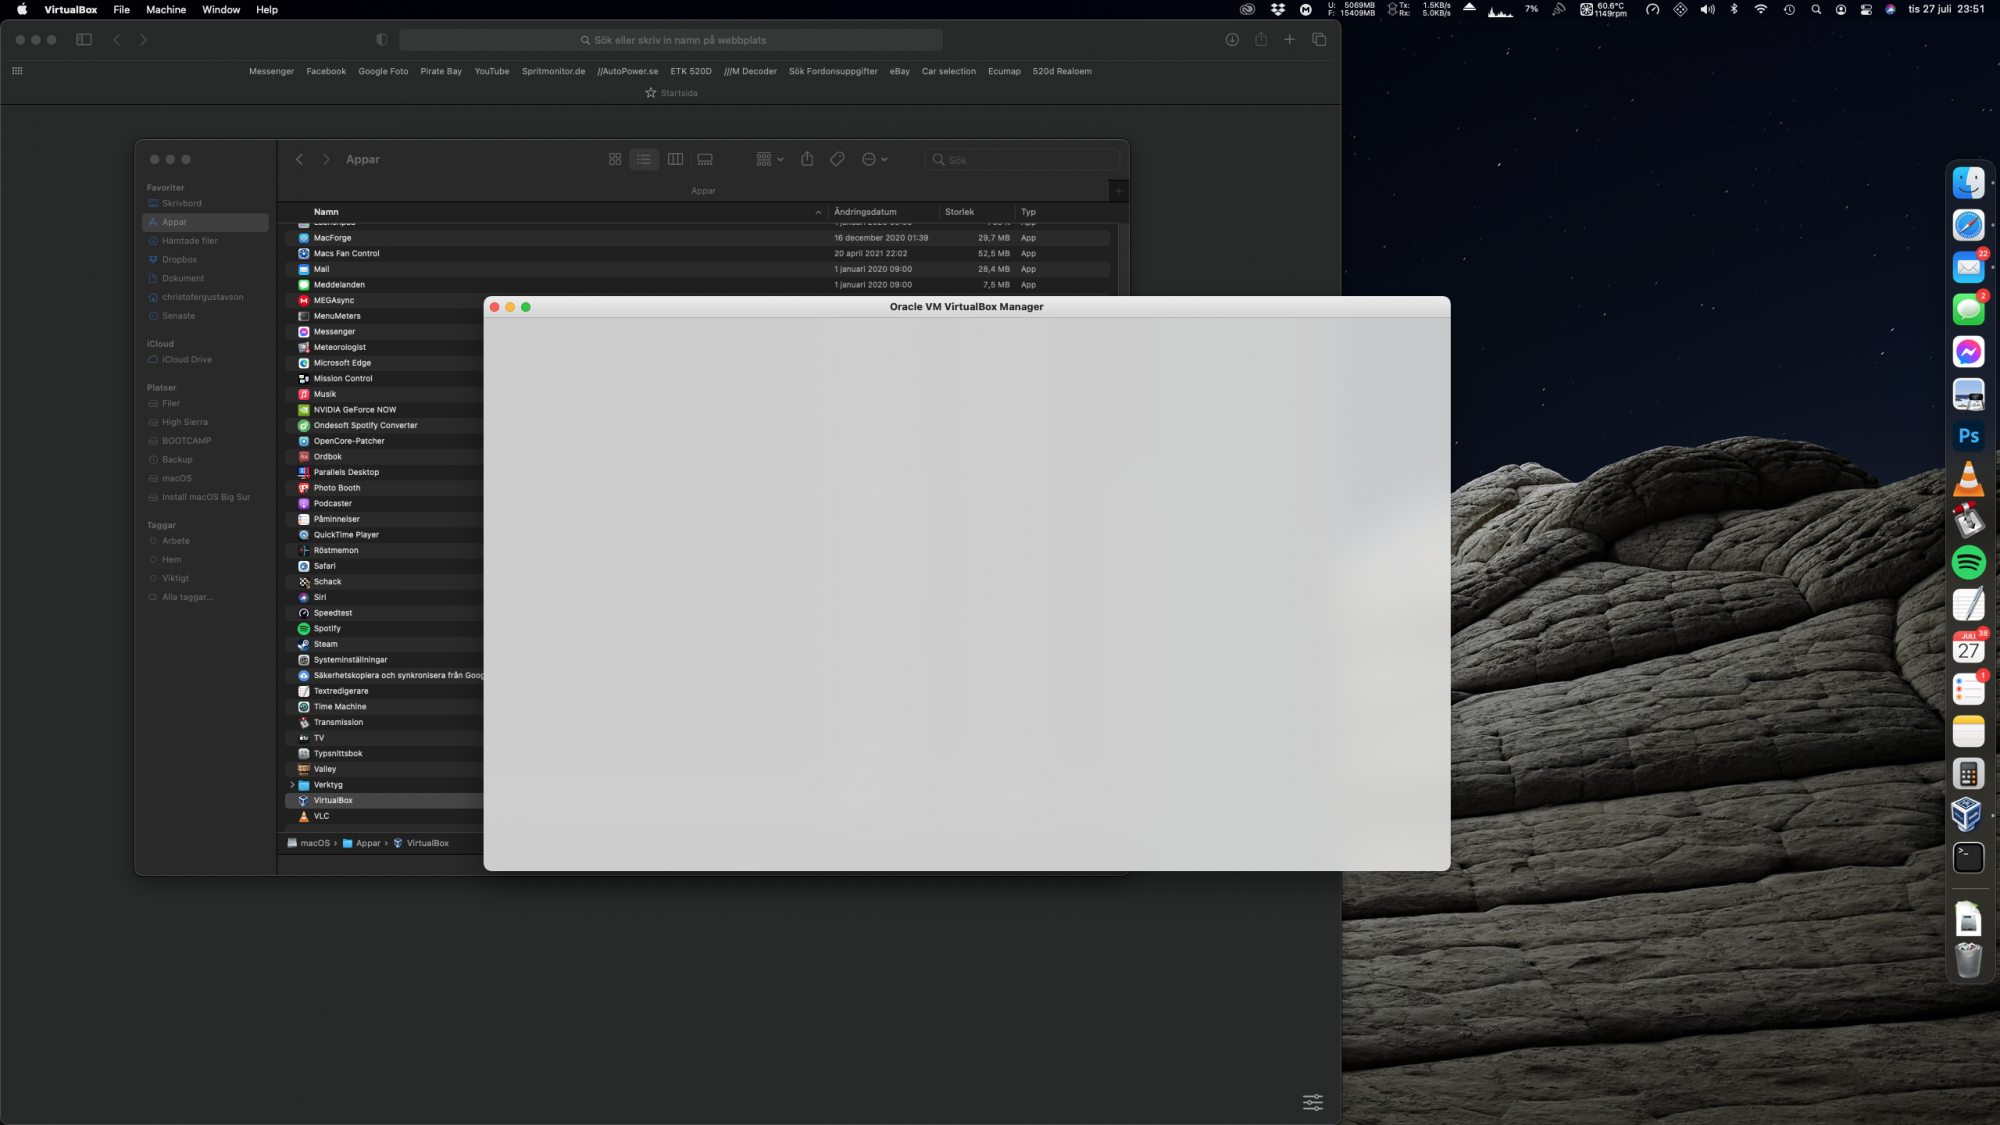Open Photoshop from the Dock
Viewport: 2000px width, 1125px height.
(1967, 436)
